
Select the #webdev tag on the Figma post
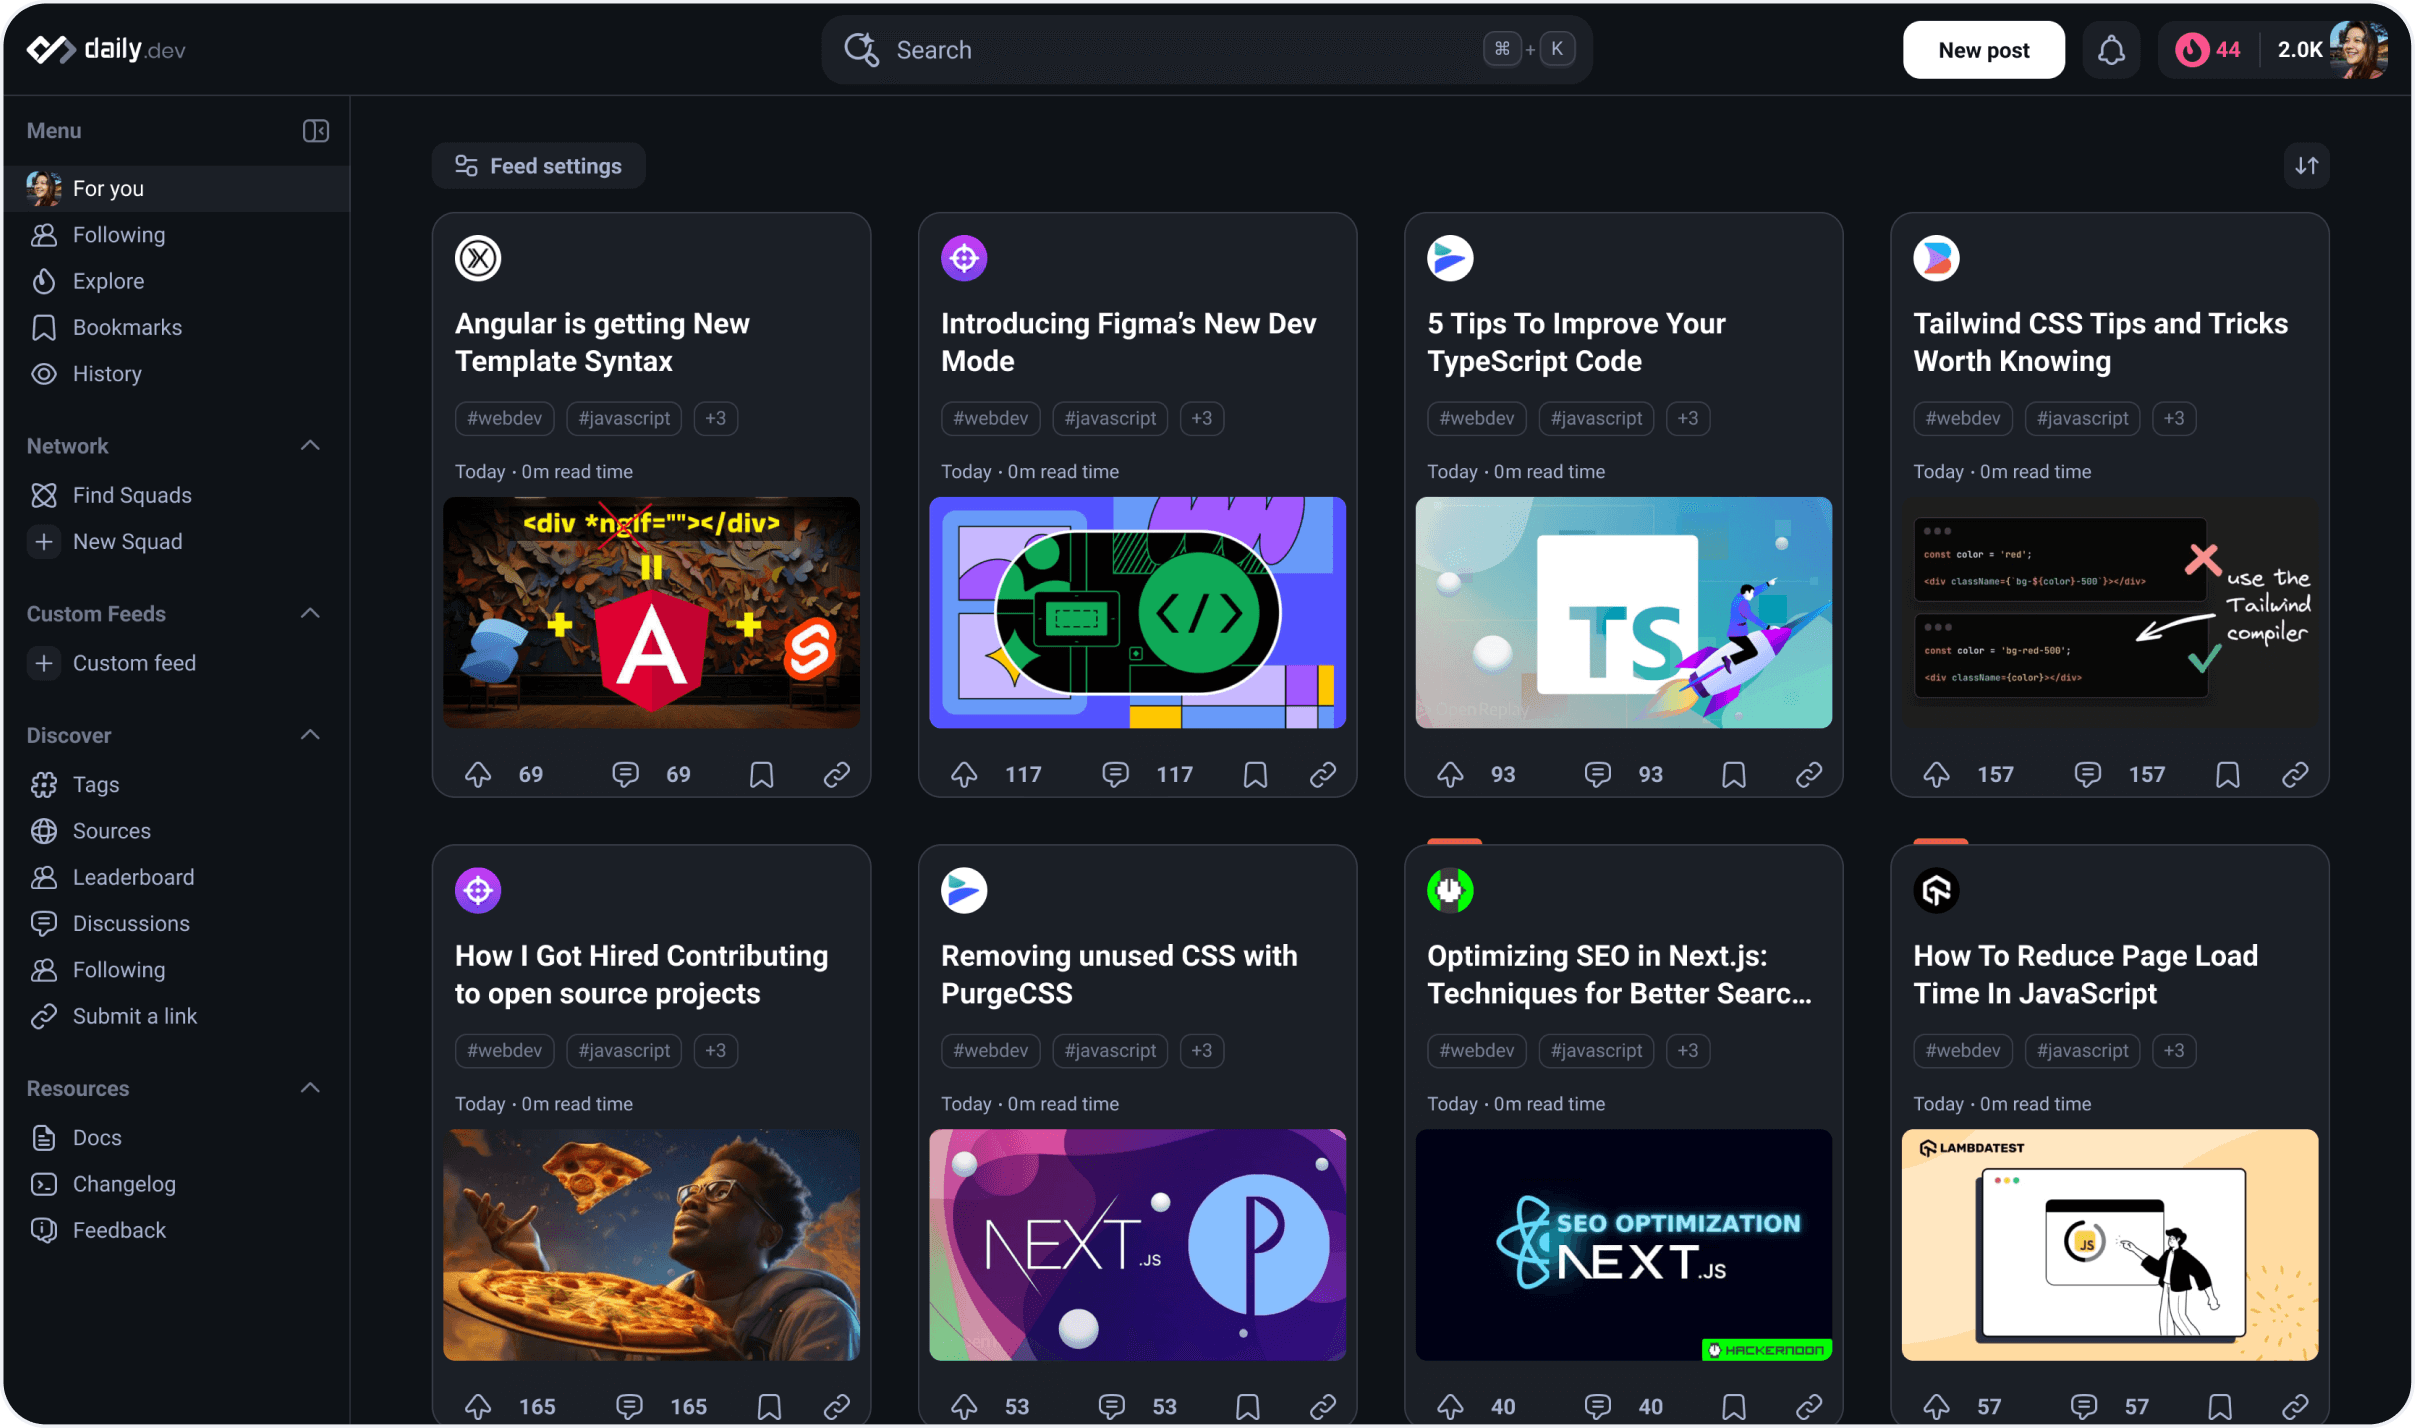[989, 418]
